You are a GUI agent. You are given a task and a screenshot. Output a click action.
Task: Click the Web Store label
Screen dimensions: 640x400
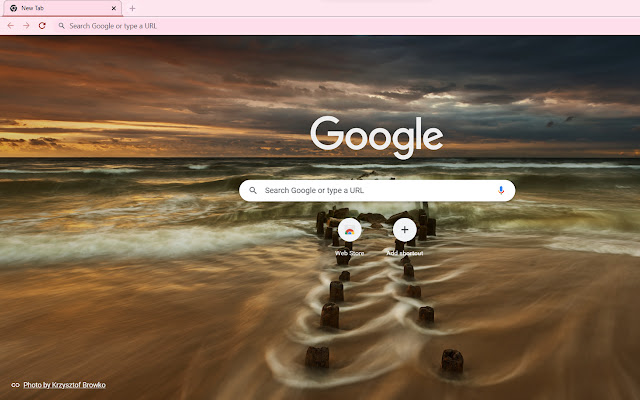(349, 253)
